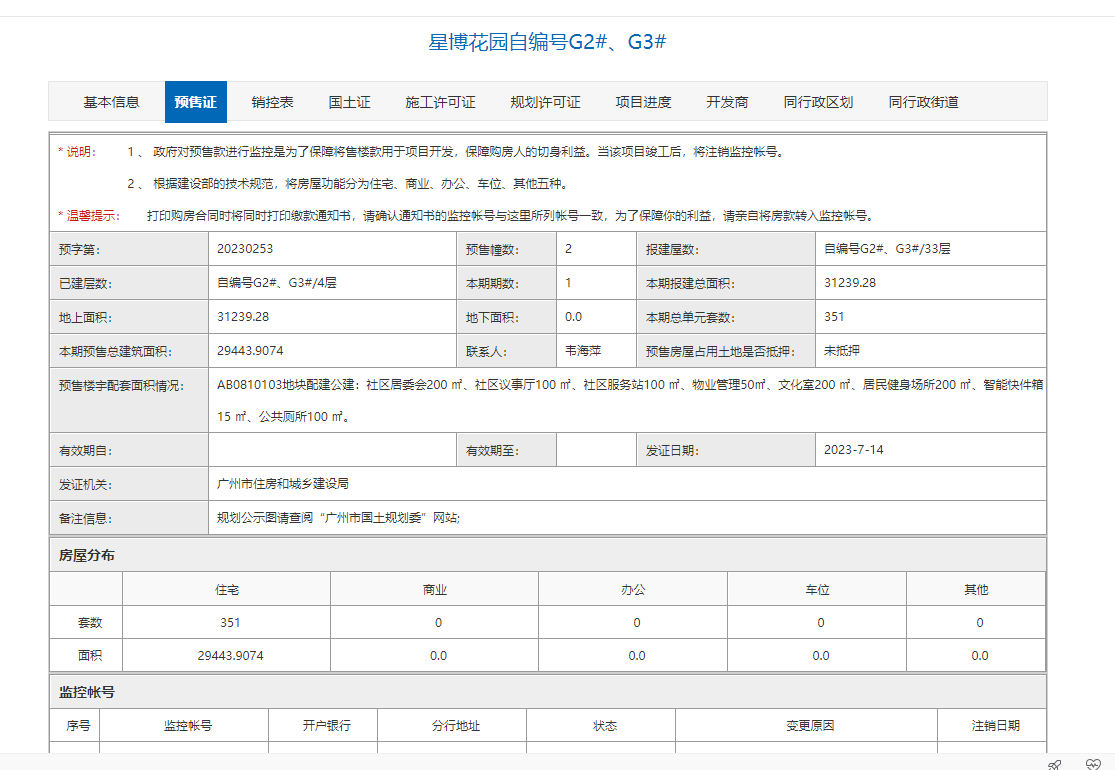Click the heart-pulse health check icon
Screen dimensions: 1115x770
[x=1094, y=764]
